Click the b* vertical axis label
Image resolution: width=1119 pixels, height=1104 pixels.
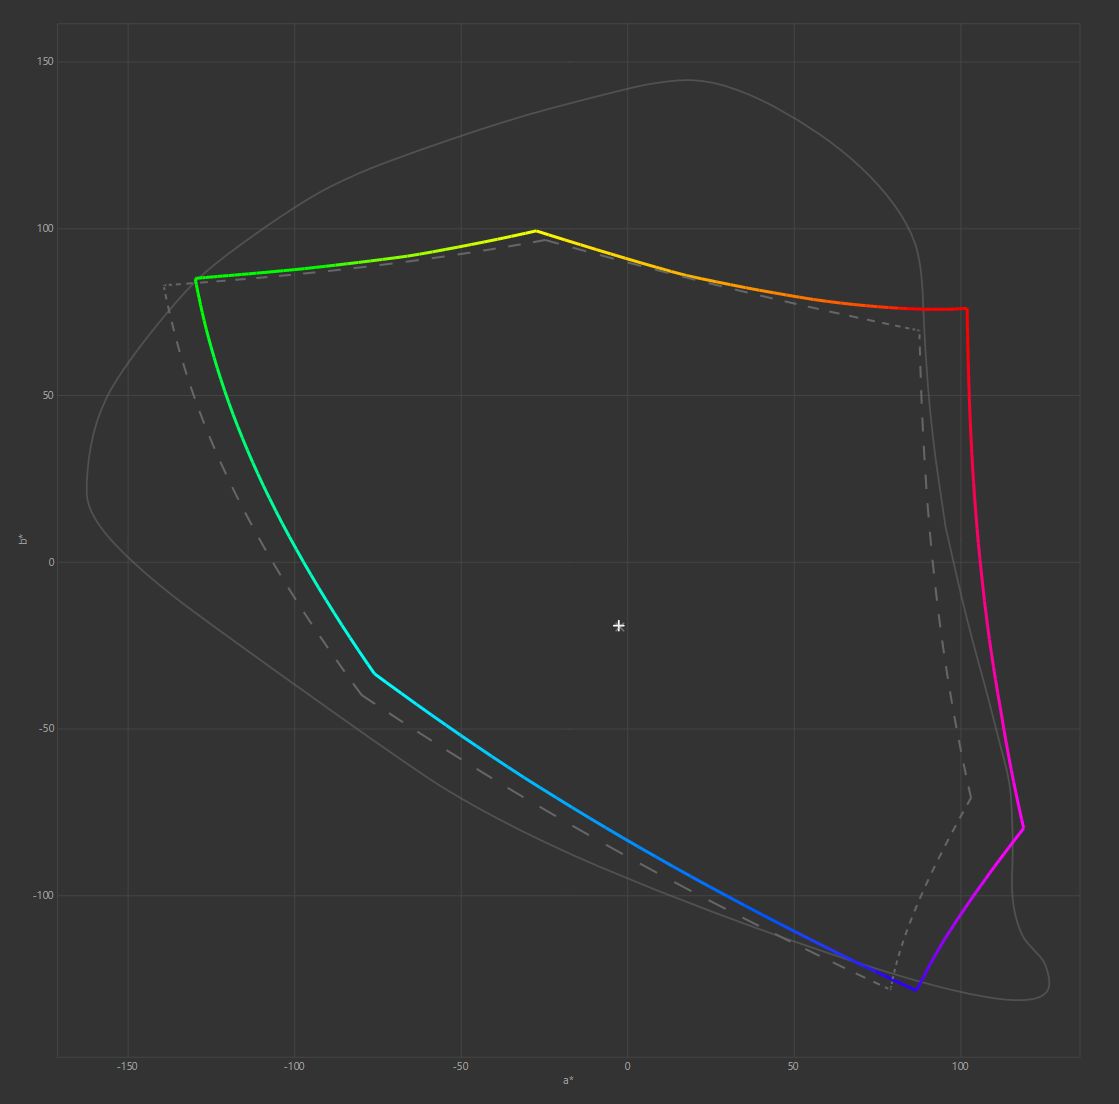click(x=23, y=540)
